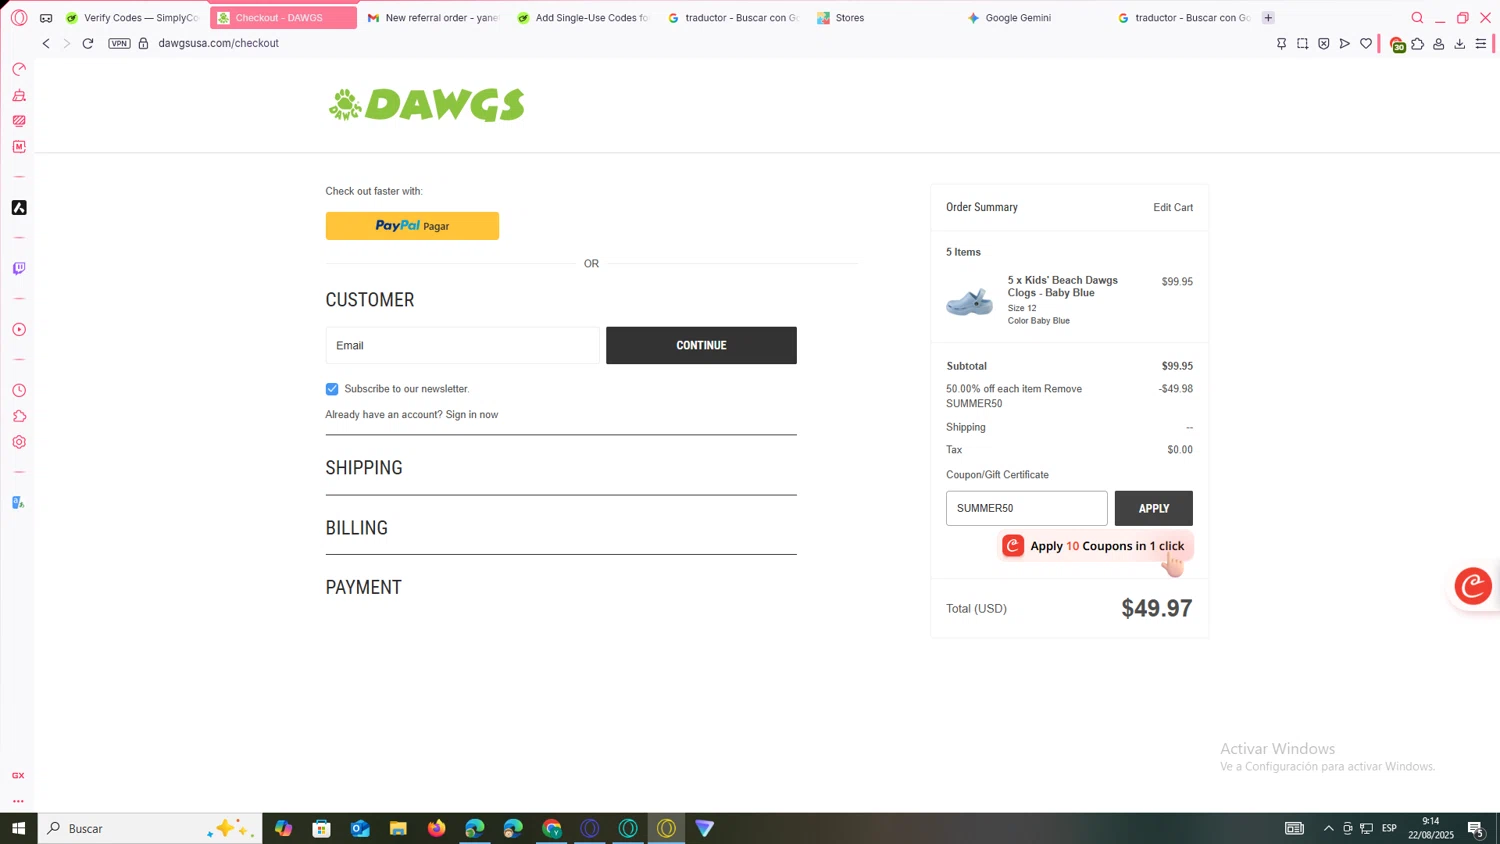Open the Windows Start menu
1500x844 pixels.
[18, 828]
